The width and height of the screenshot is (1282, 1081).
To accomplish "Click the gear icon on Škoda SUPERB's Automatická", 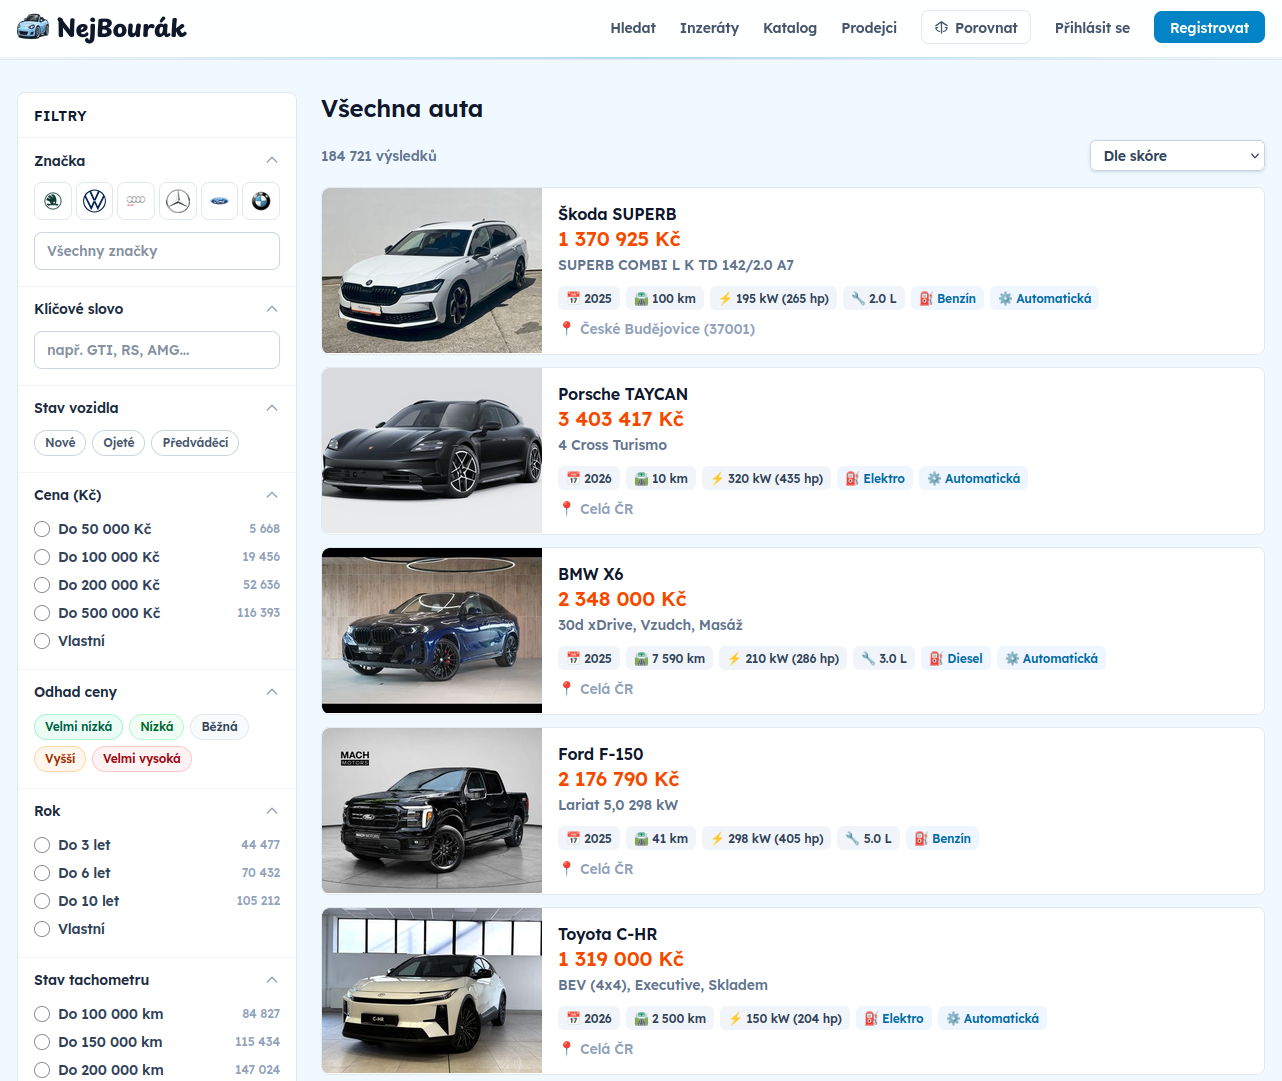I will click(x=1005, y=298).
